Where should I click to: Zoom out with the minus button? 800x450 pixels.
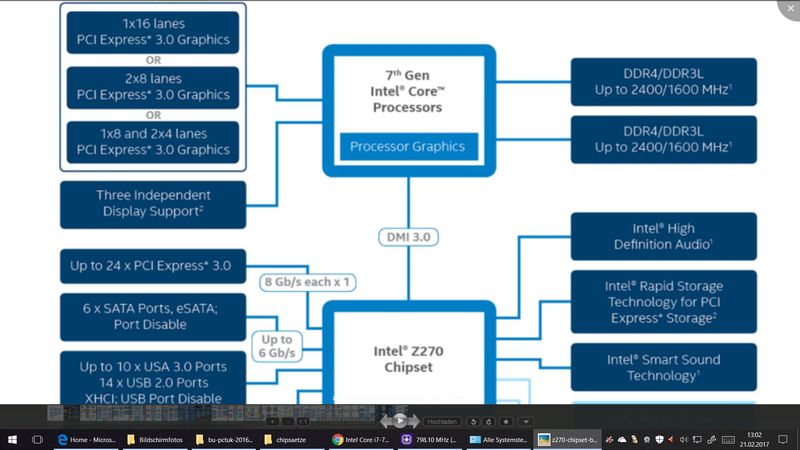click(288, 421)
